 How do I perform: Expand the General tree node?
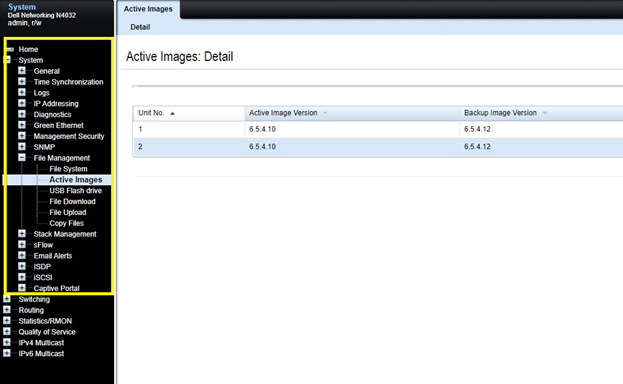pos(22,71)
